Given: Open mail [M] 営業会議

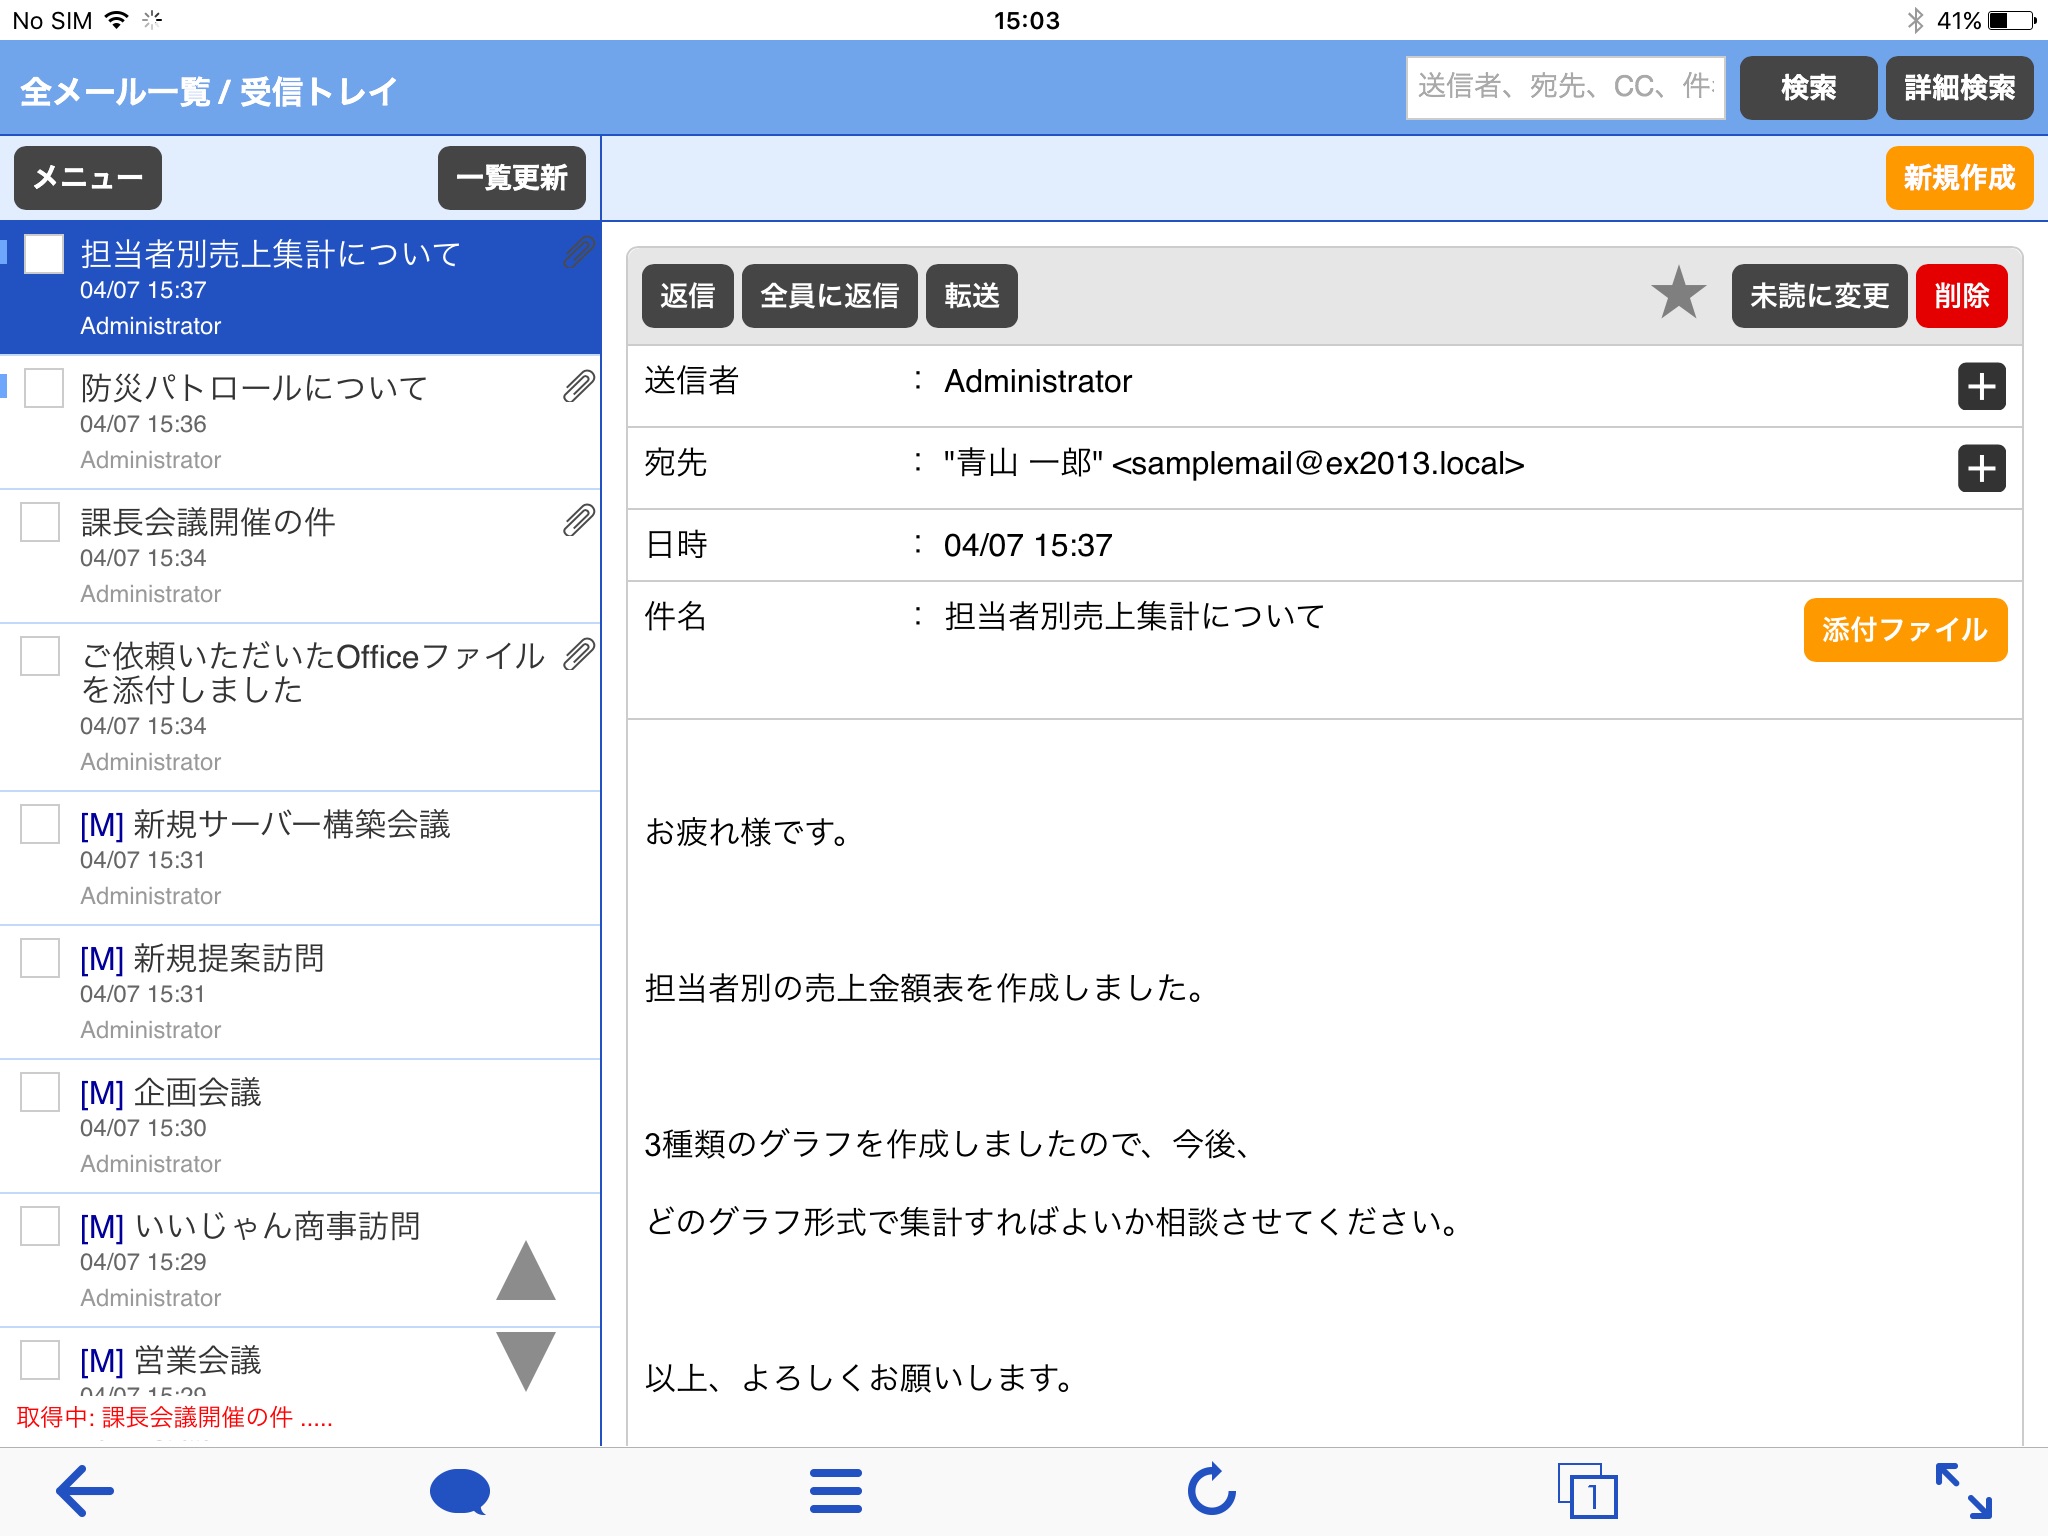Looking at the screenshot, I should click(300, 1365).
